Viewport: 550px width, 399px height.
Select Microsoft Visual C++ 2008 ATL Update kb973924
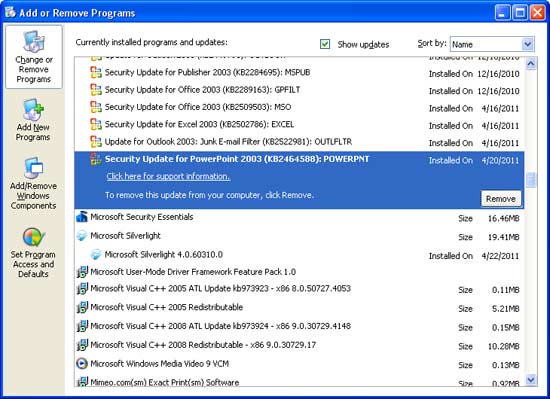tap(221, 326)
